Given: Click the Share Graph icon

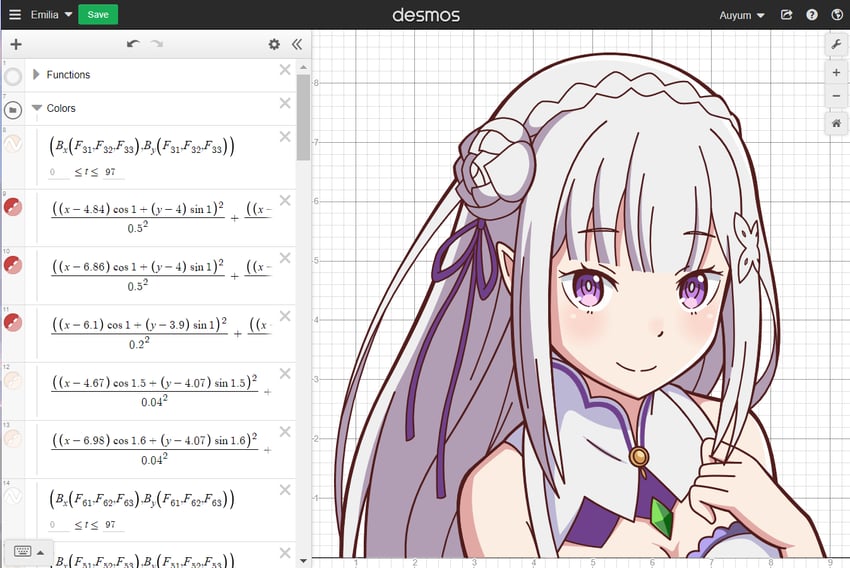Looking at the screenshot, I should tap(786, 15).
